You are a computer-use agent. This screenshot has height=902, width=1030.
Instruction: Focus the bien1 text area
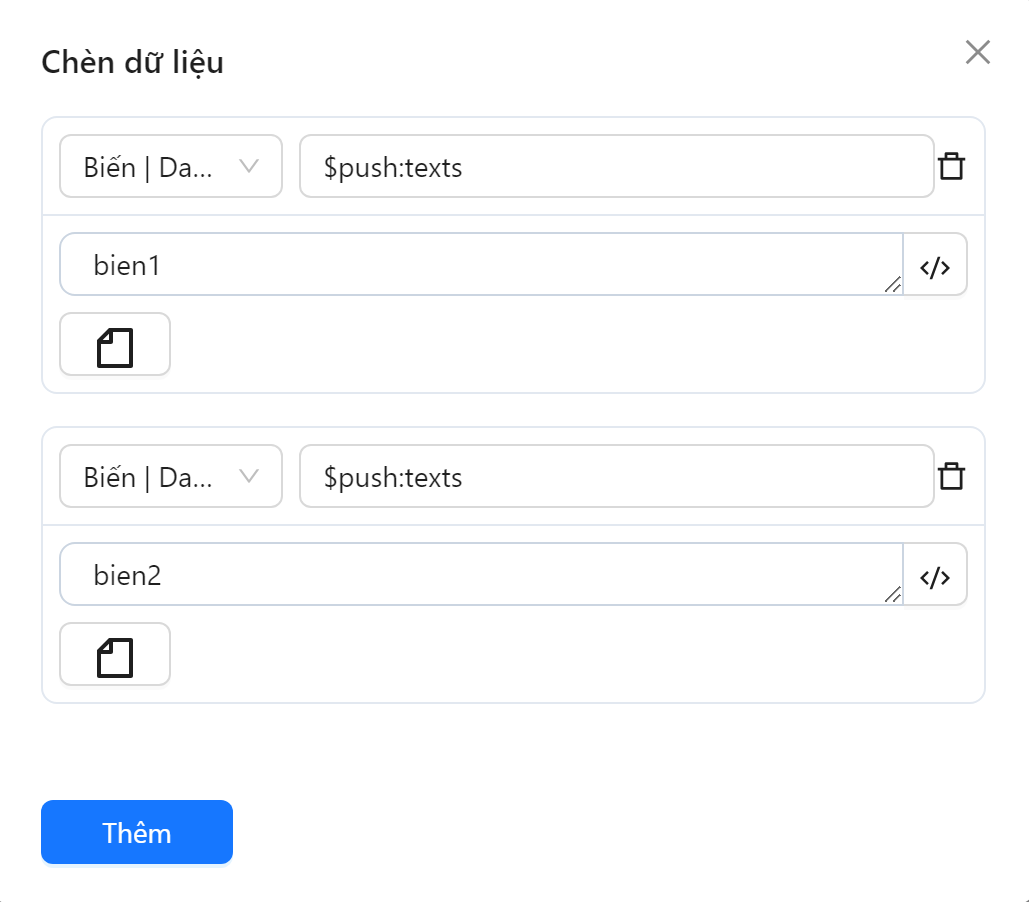tap(480, 264)
